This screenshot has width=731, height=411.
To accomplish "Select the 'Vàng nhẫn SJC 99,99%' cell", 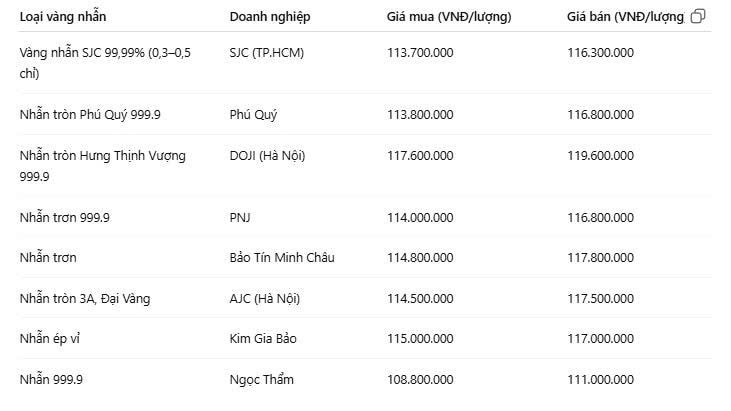I will coord(105,63).
